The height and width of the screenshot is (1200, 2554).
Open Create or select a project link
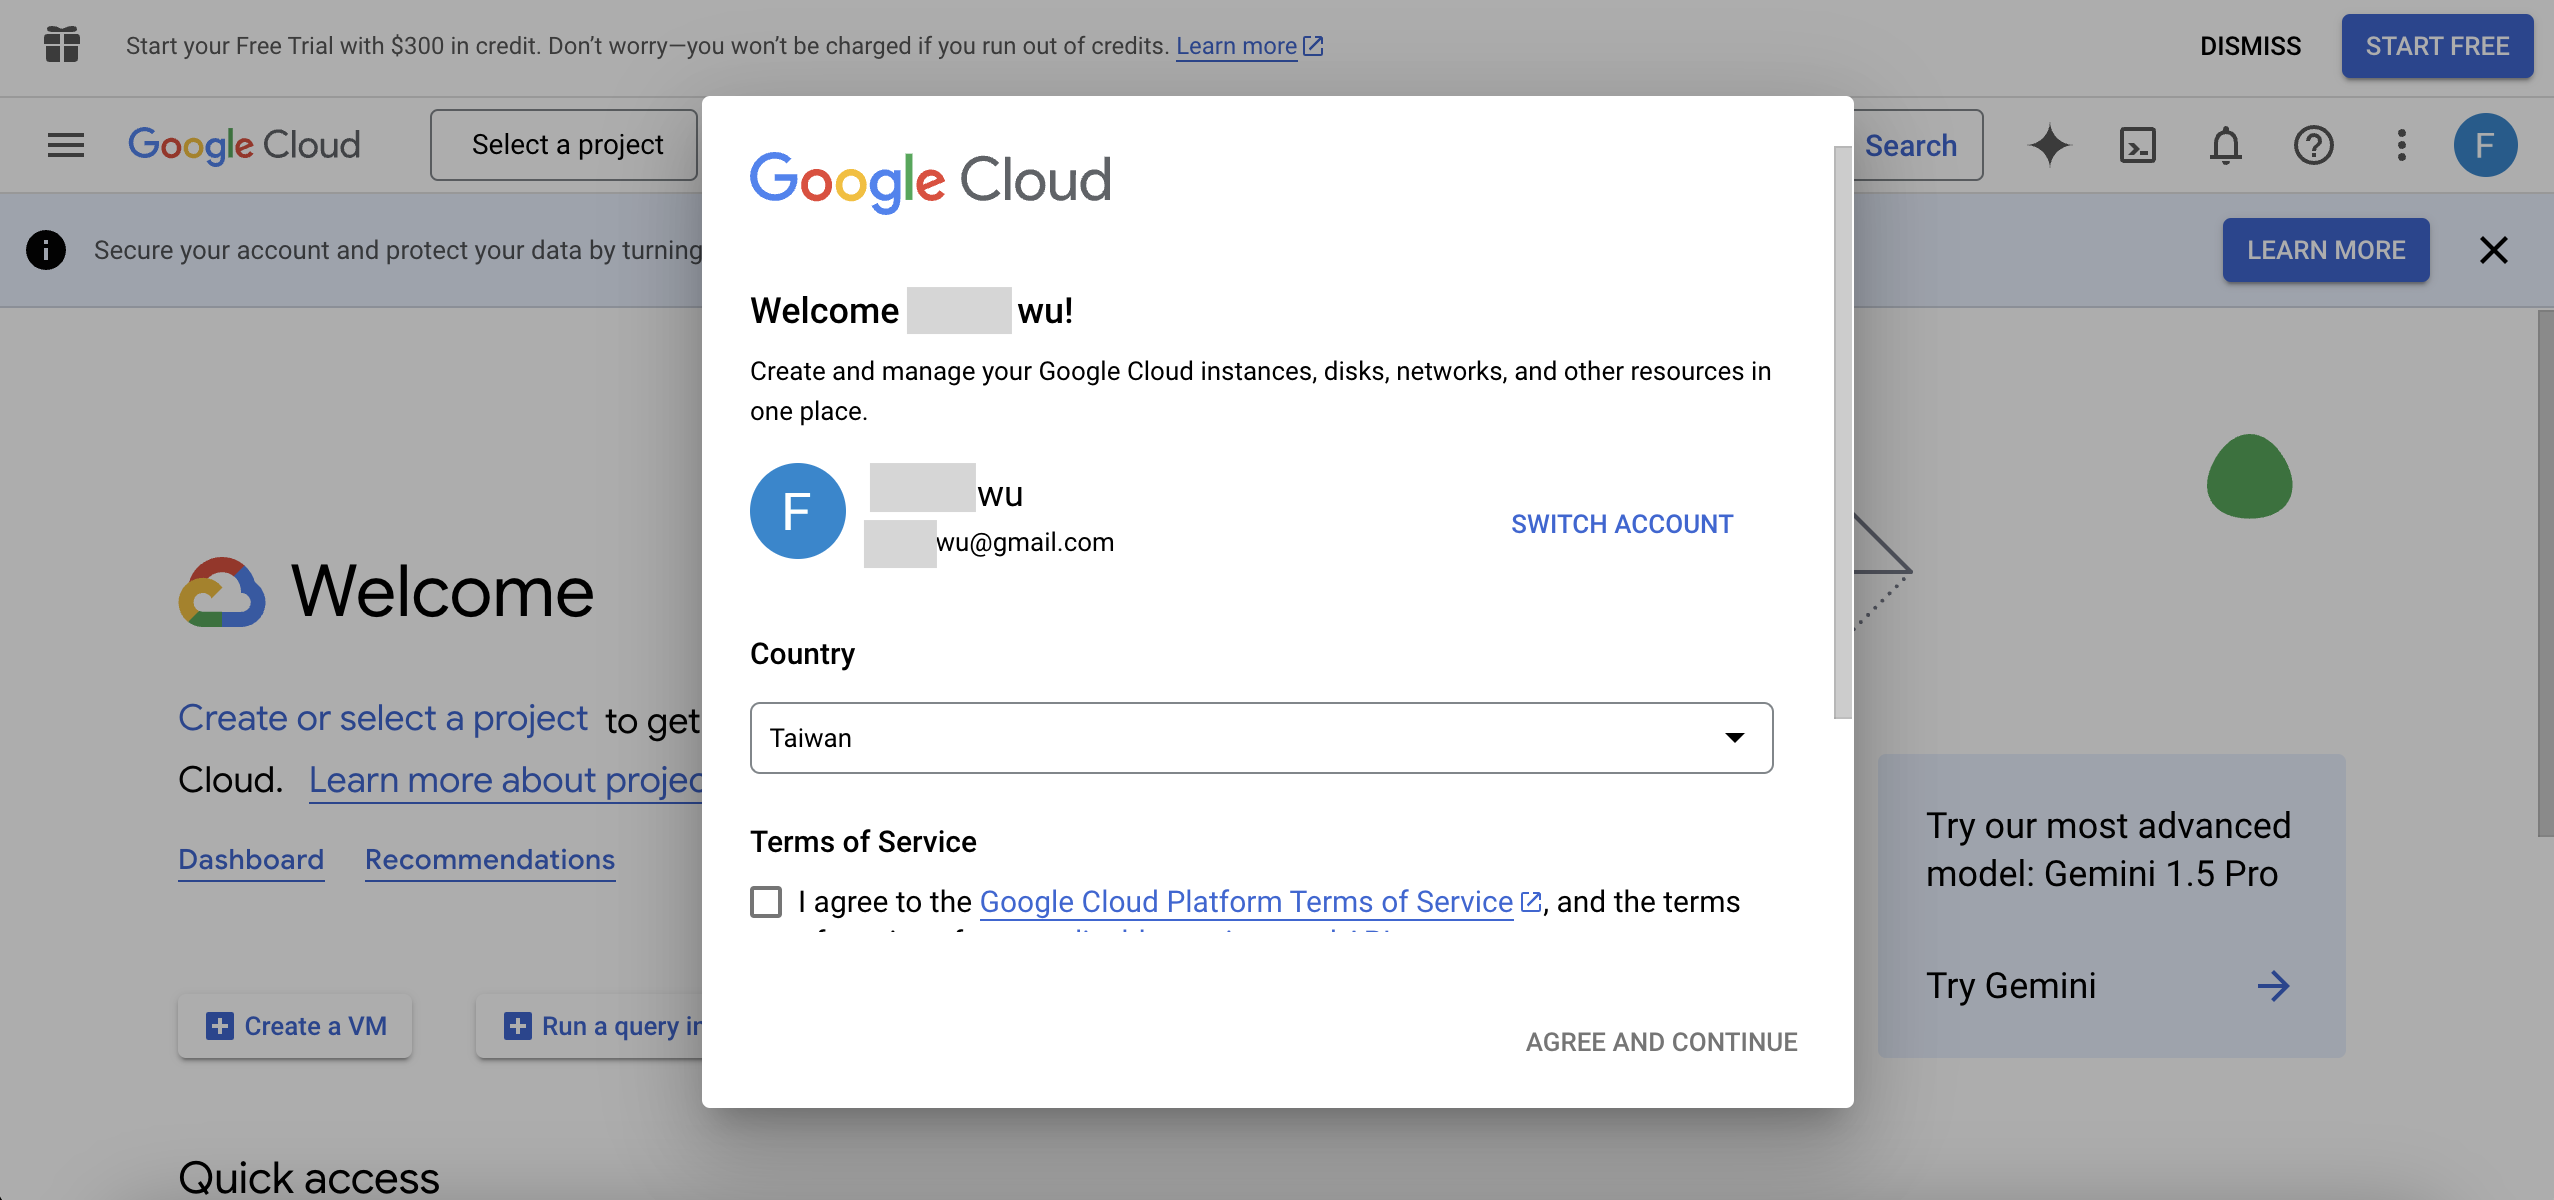tap(383, 718)
